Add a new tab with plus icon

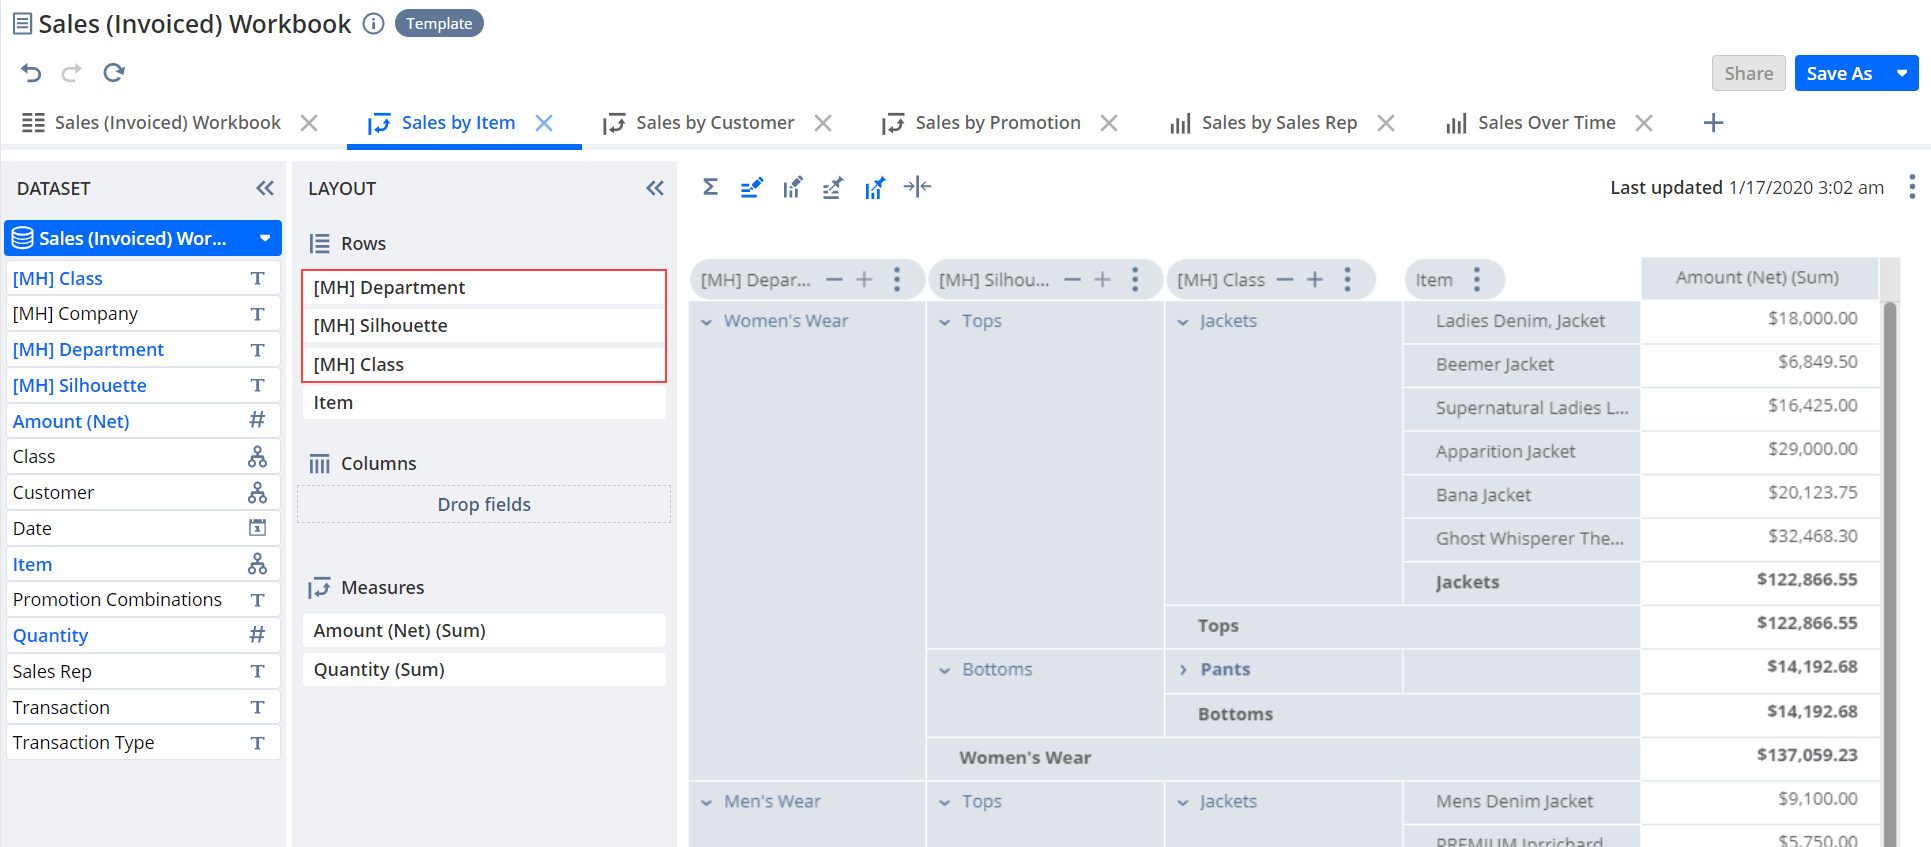point(1713,123)
